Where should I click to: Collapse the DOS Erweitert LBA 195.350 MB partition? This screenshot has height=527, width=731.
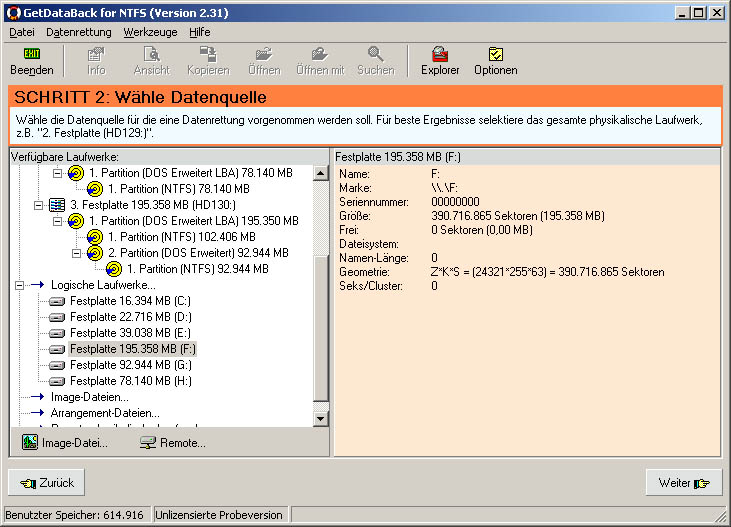click(57, 221)
